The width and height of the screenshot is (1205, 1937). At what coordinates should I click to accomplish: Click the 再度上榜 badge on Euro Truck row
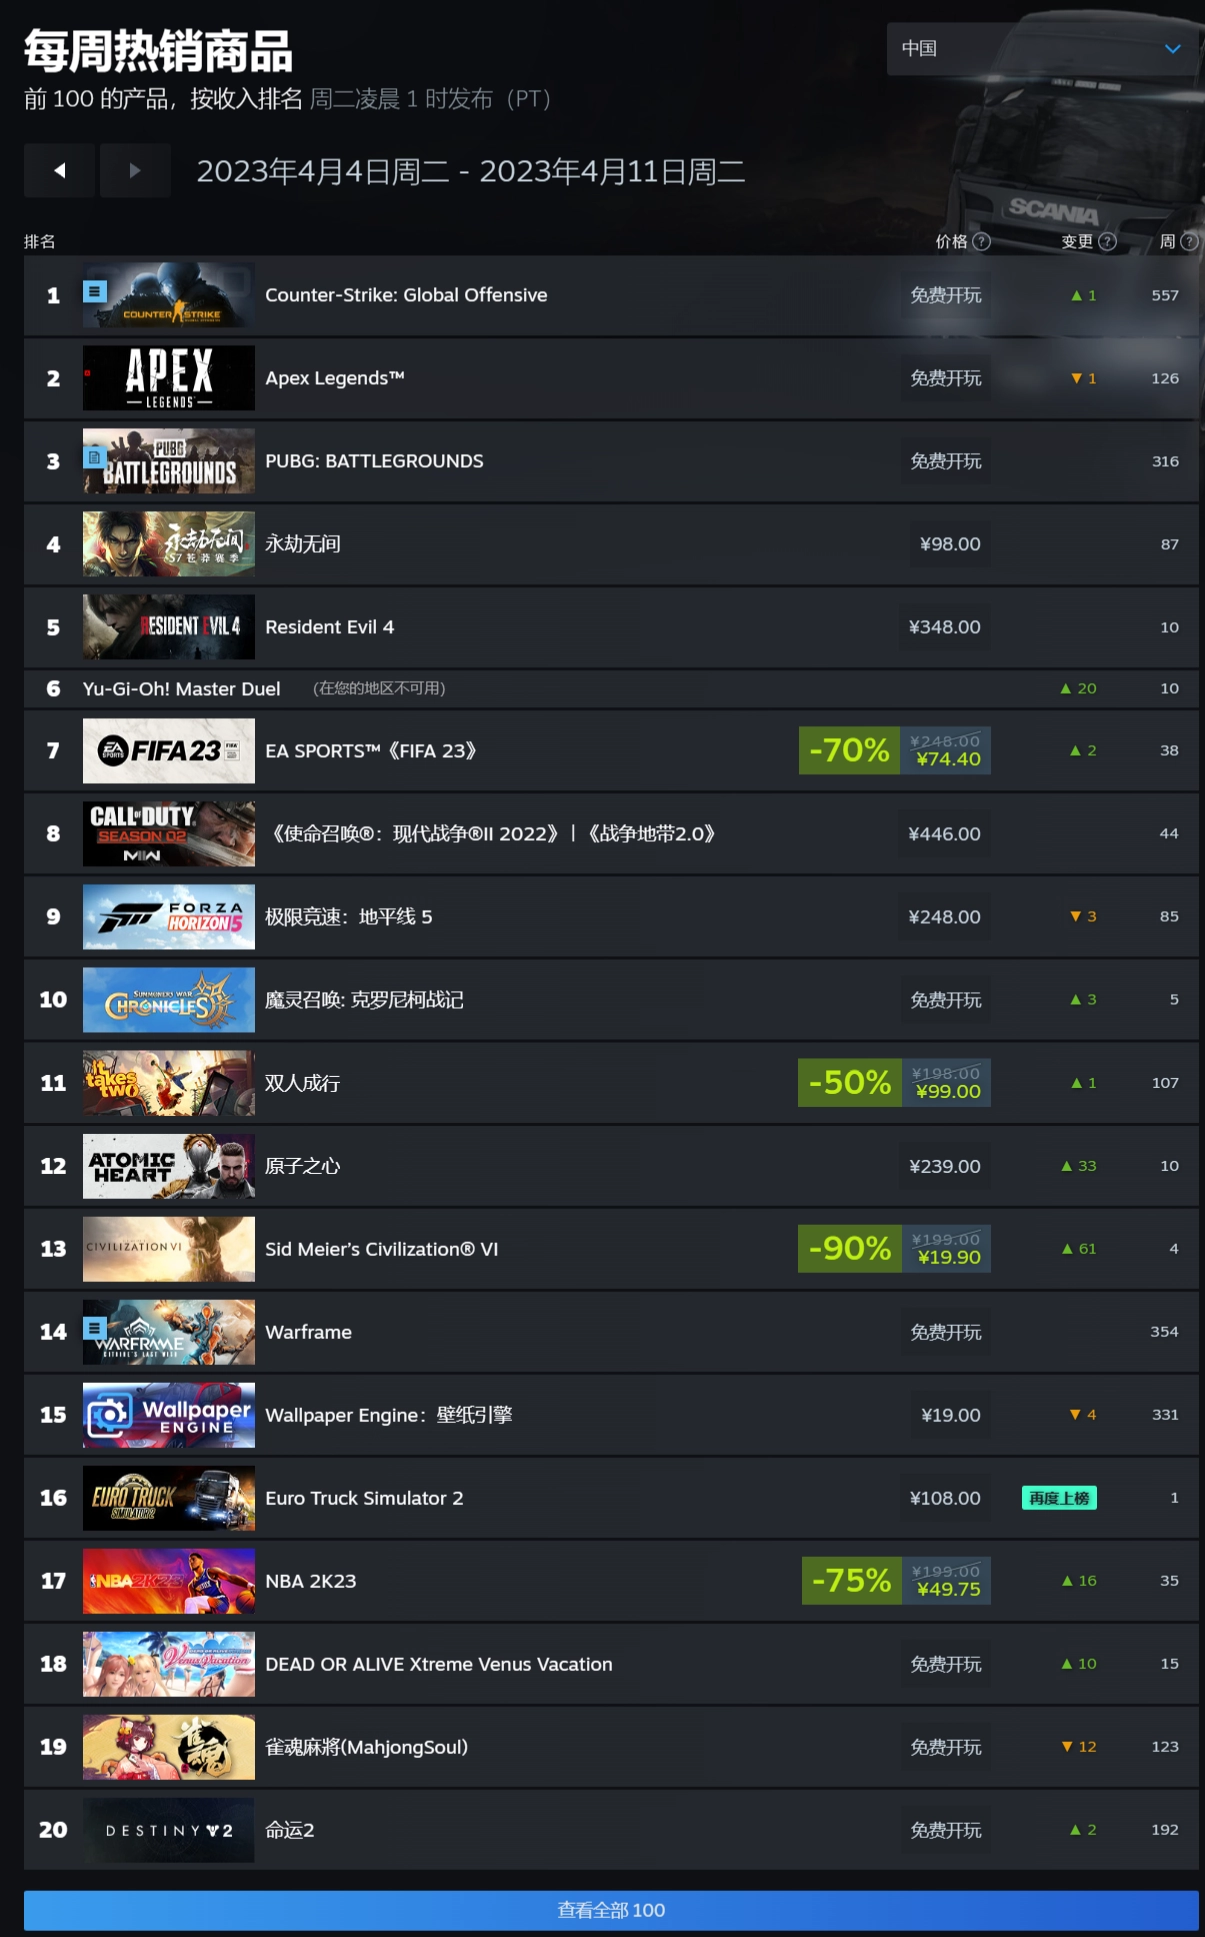click(1059, 1498)
